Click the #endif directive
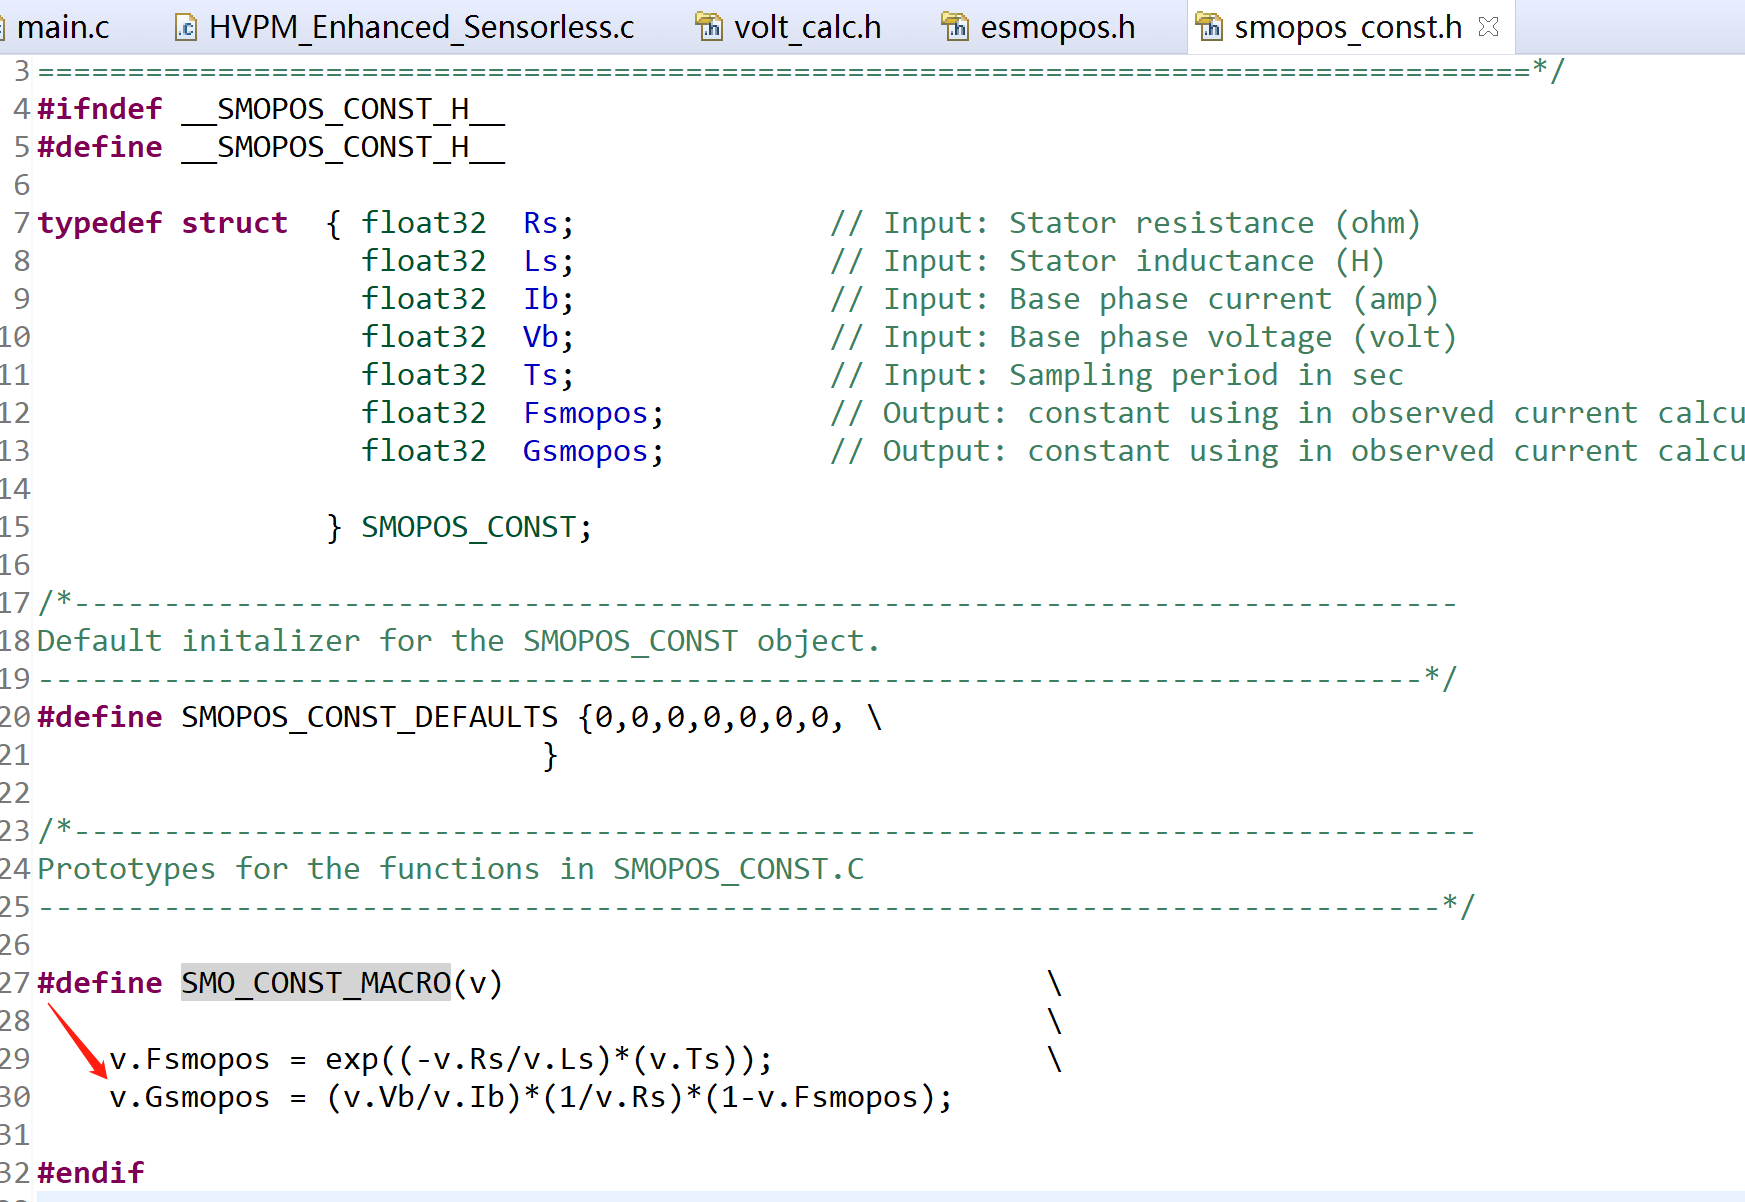Viewport: 1745px width, 1202px height. click(x=91, y=1173)
